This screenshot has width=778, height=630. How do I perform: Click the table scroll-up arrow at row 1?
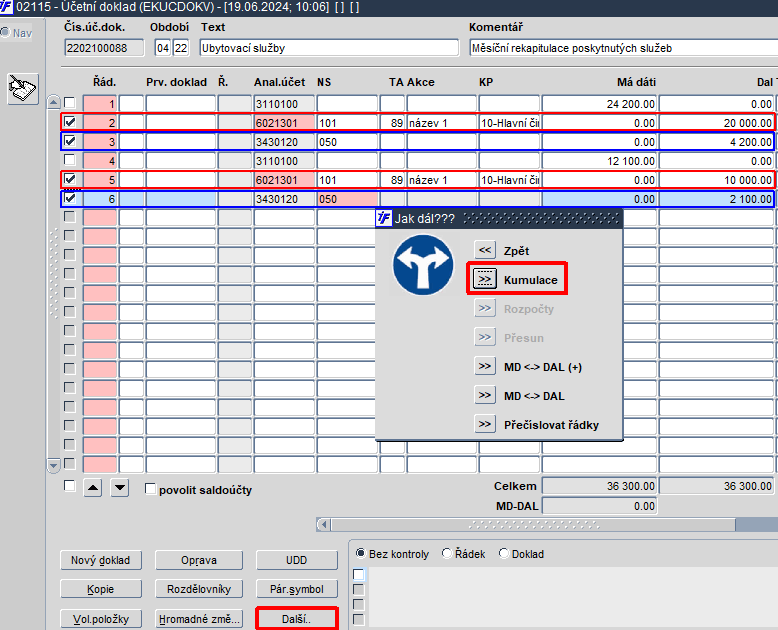click(54, 103)
